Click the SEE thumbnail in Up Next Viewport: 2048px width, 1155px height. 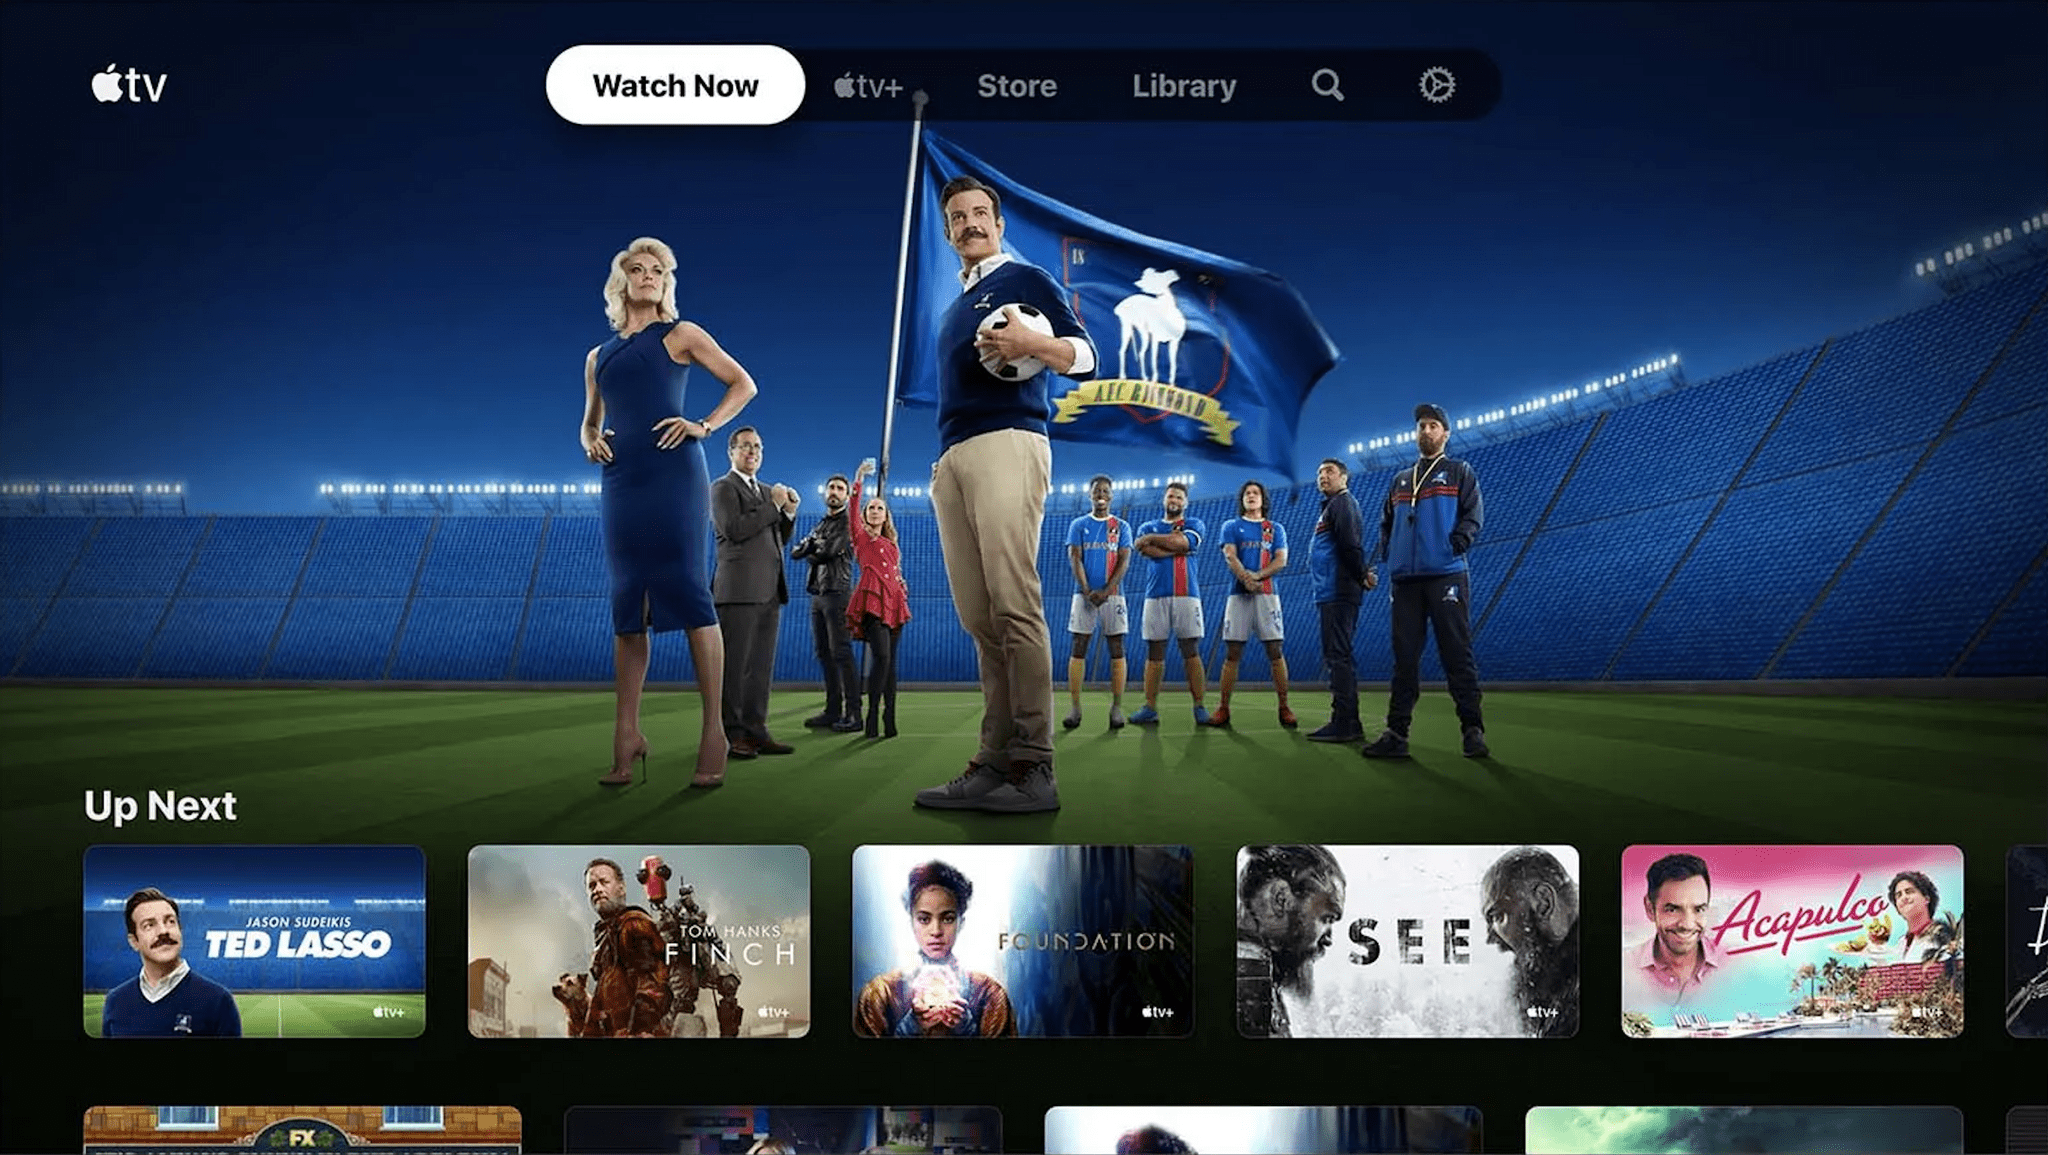coord(1411,941)
